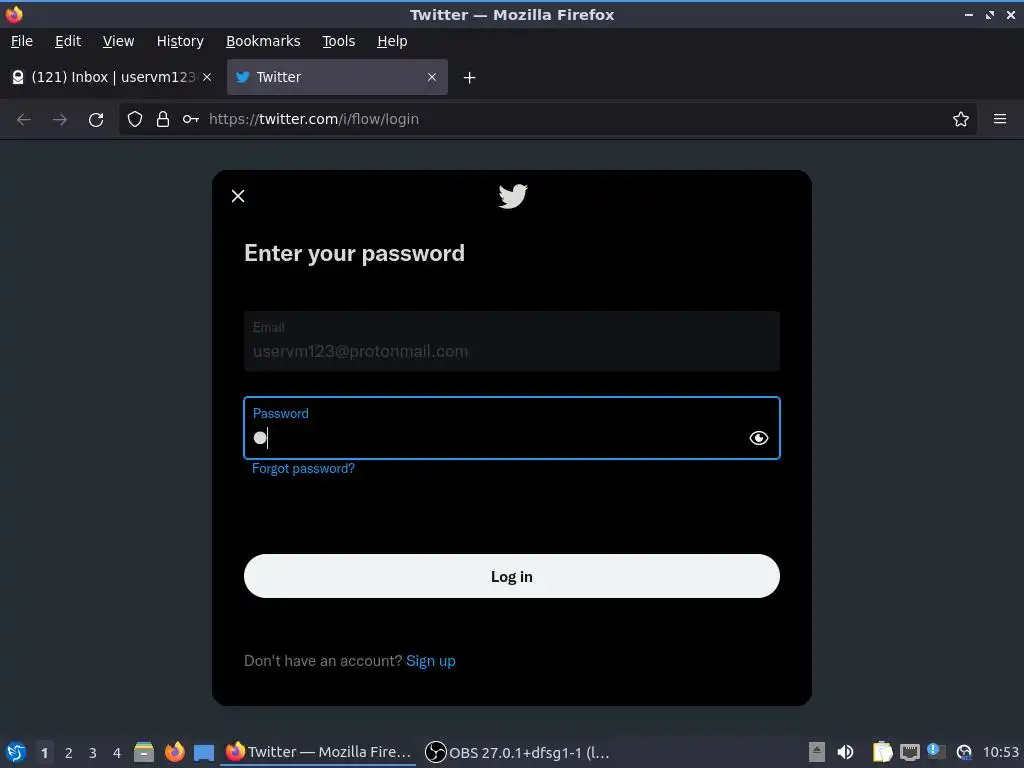Switch to the OBS 27.0.1 taskbar window

[x=518, y=752]
